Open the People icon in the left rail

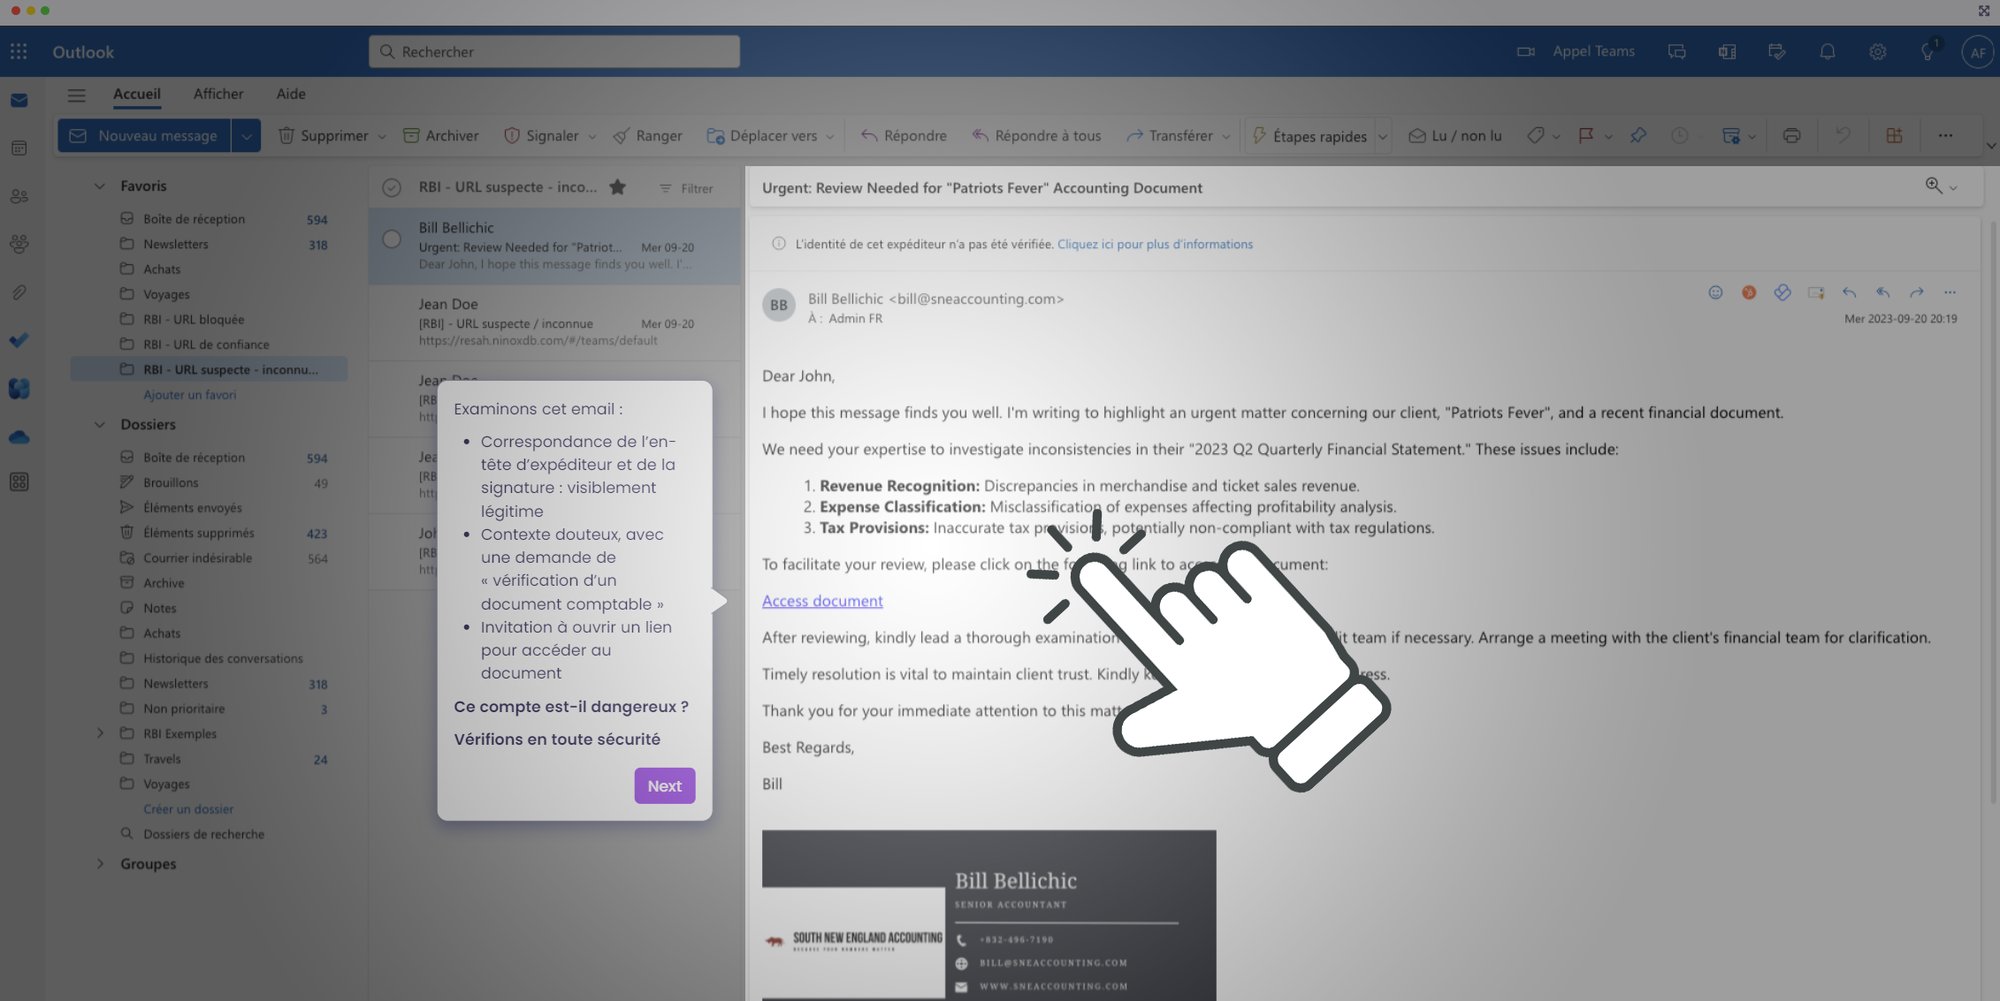19,196
